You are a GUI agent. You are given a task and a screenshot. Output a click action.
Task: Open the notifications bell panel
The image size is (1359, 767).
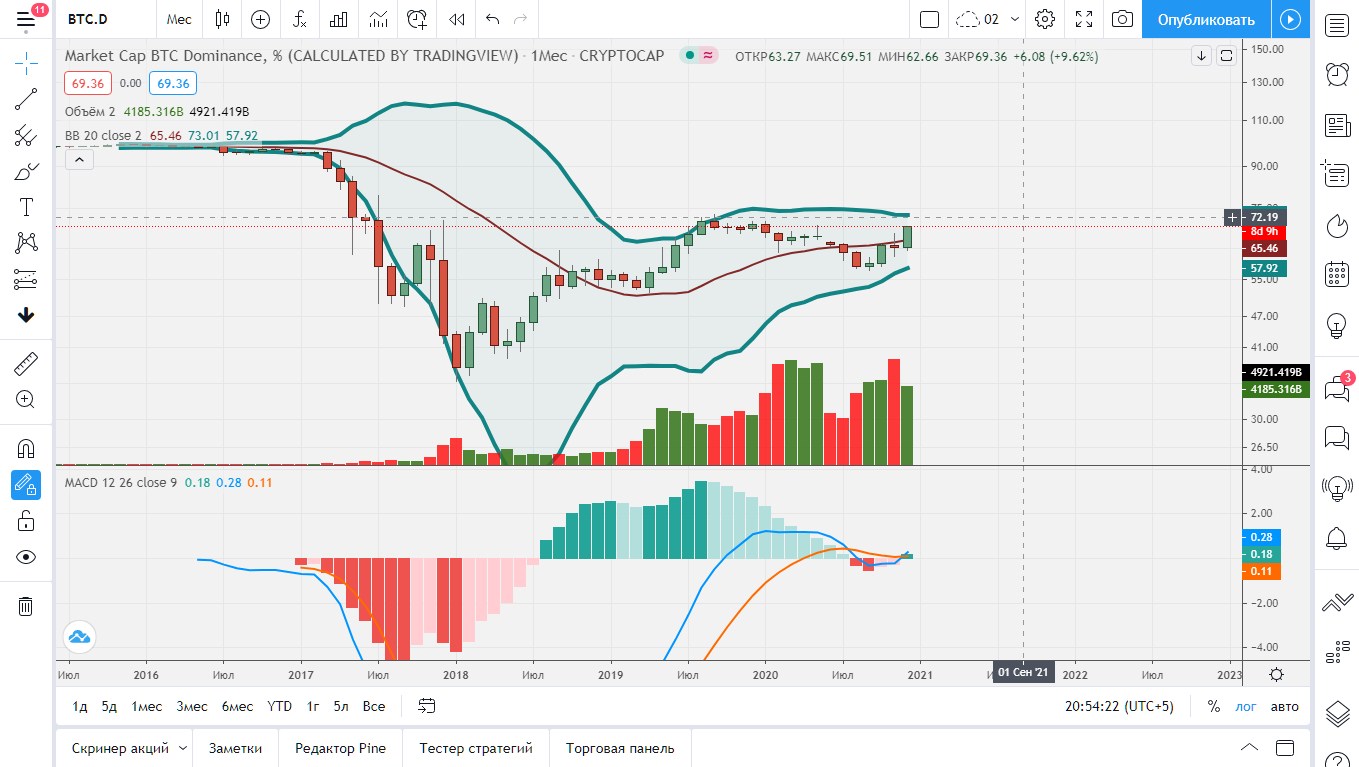(x=1336, y=538)
